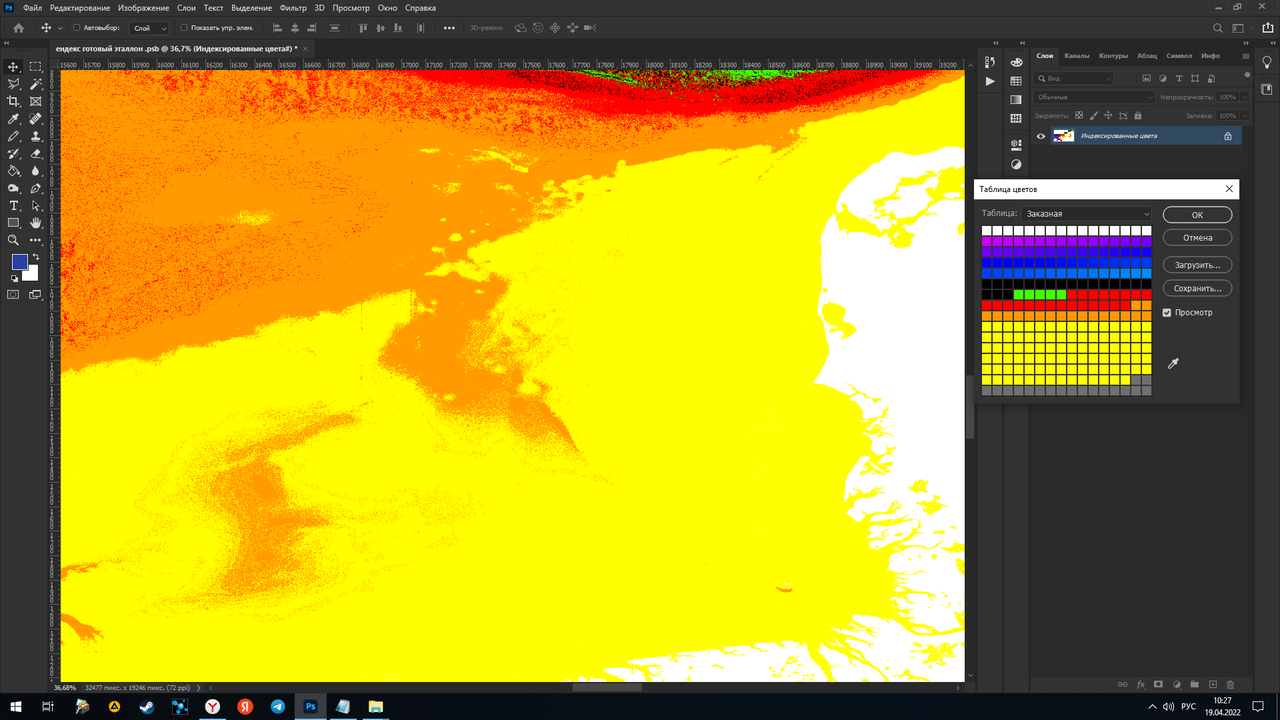The image size is (1280, 720).
Task: Open the Таблица dropdown showing Заказная
Action: (x=1087, y=214)
